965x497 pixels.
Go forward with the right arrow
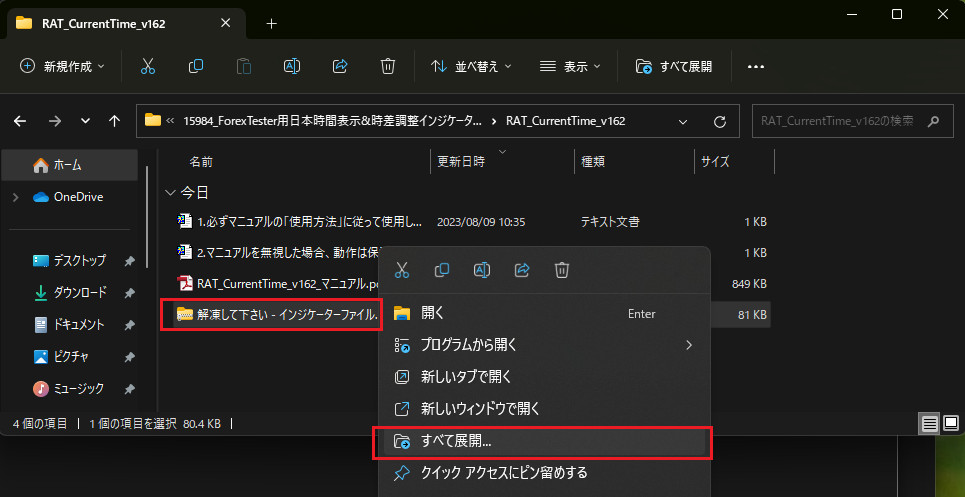point(55,121)
